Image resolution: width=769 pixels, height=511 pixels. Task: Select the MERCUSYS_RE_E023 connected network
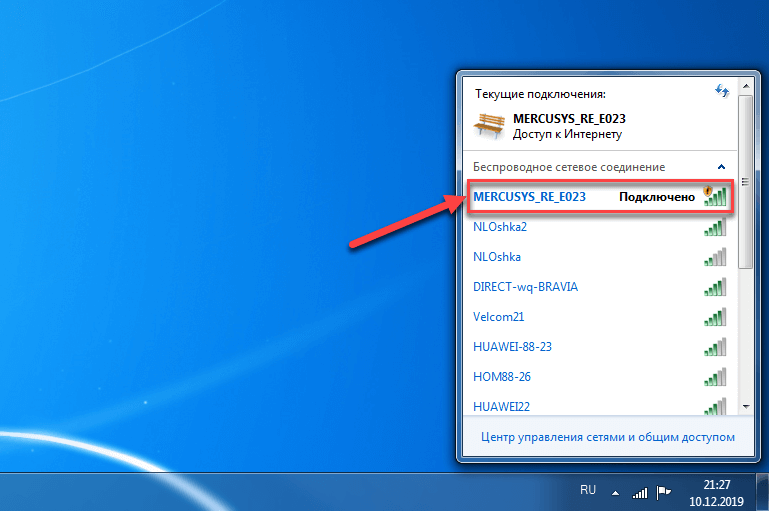click(x=529, y=197)
